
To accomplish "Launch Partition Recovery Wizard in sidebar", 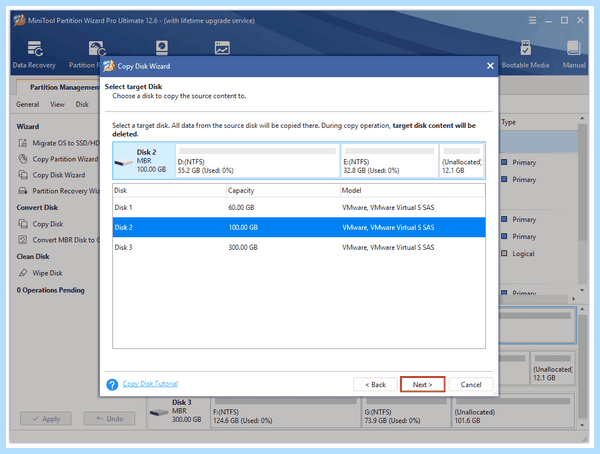I will pos(59,191).
